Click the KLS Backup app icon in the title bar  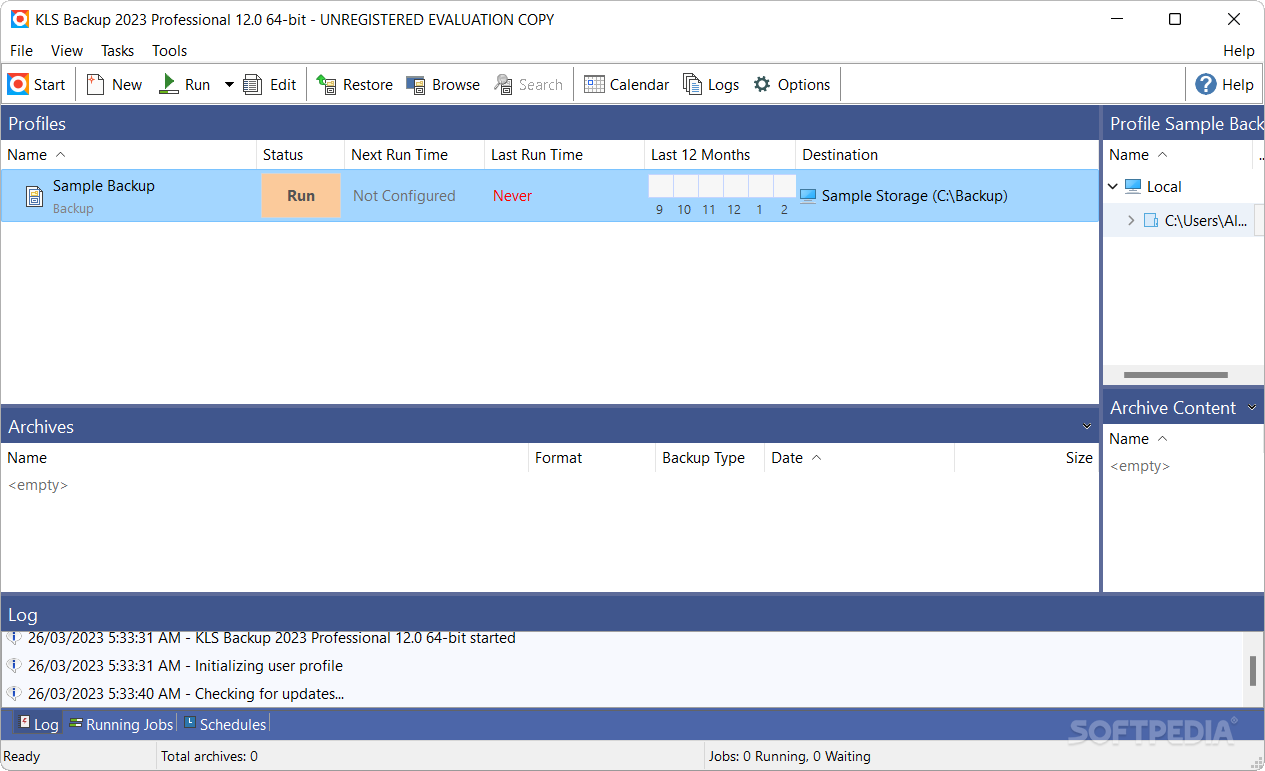tap(19, 19)
